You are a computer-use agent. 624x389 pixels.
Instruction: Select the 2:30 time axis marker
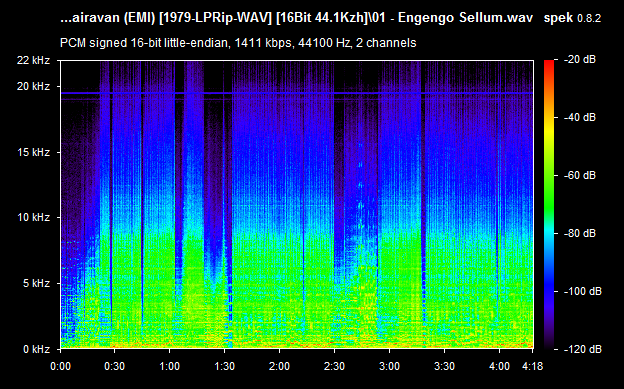tap(334, 366)
